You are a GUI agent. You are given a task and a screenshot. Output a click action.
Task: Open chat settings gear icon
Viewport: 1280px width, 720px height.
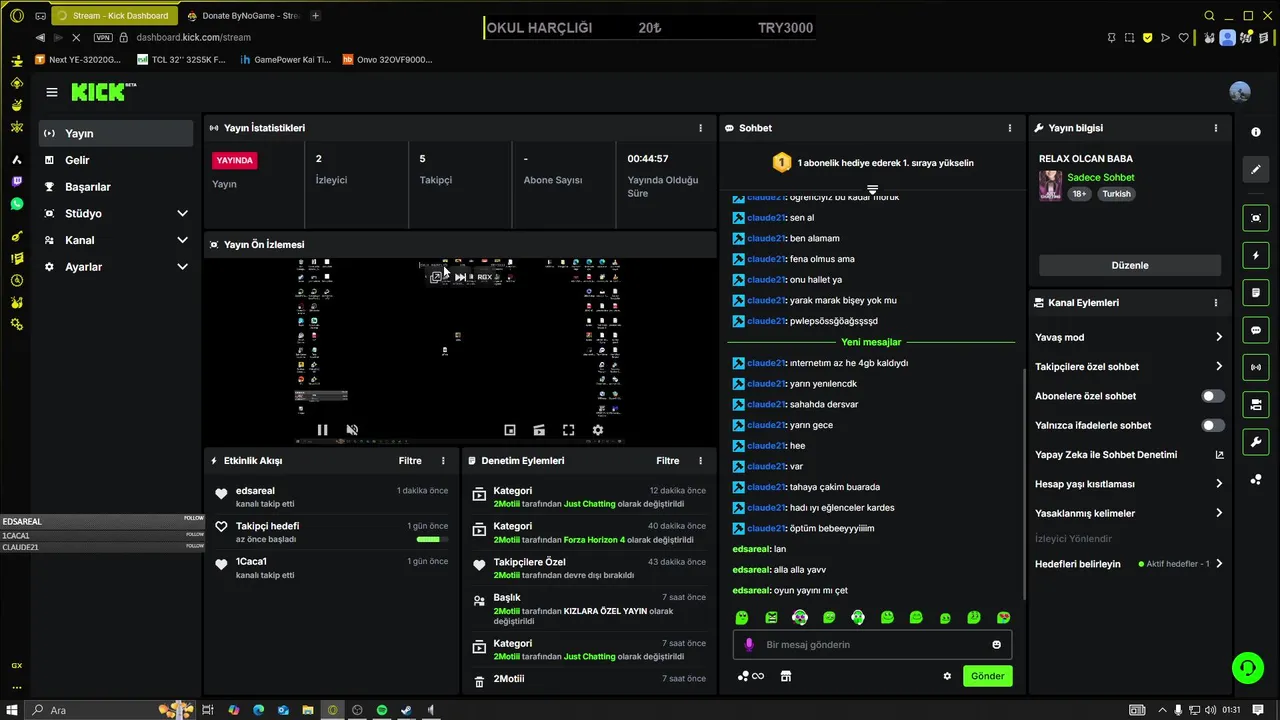click(947, 676)
